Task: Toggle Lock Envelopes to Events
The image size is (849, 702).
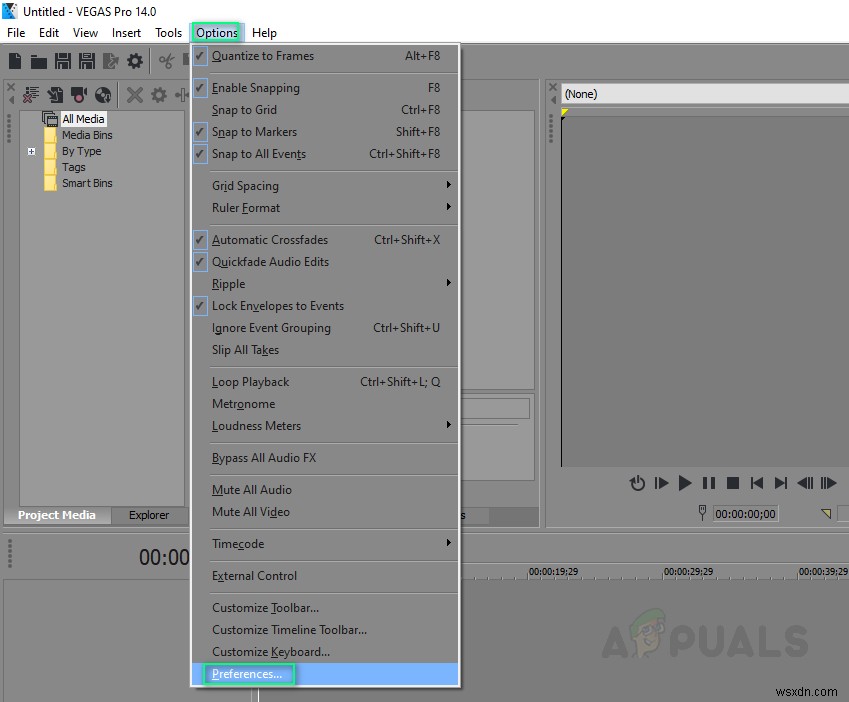Action: pyautogui.click(x=325, y=306)
